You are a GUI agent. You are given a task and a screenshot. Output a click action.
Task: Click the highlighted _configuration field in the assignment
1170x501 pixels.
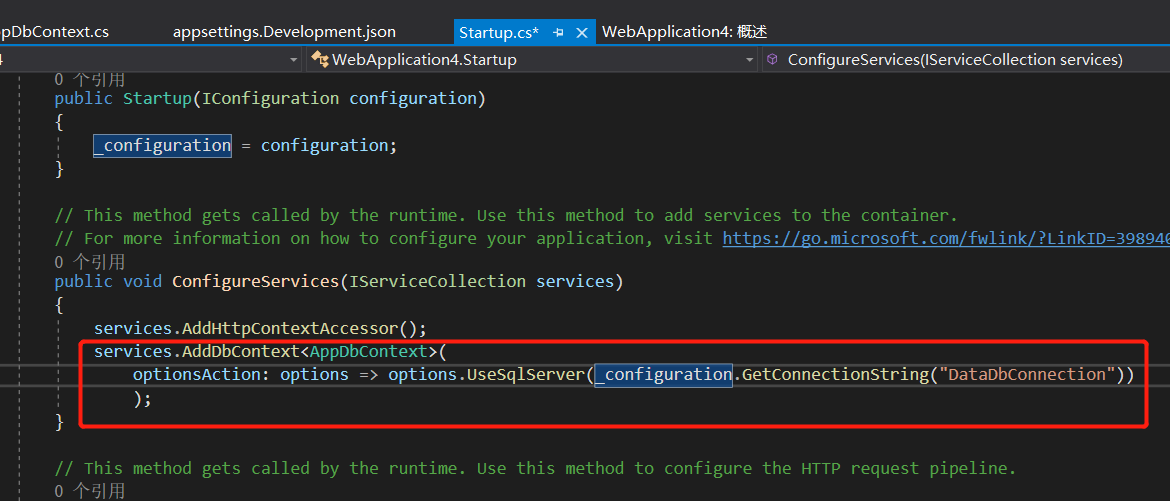(x=162, y=145)
